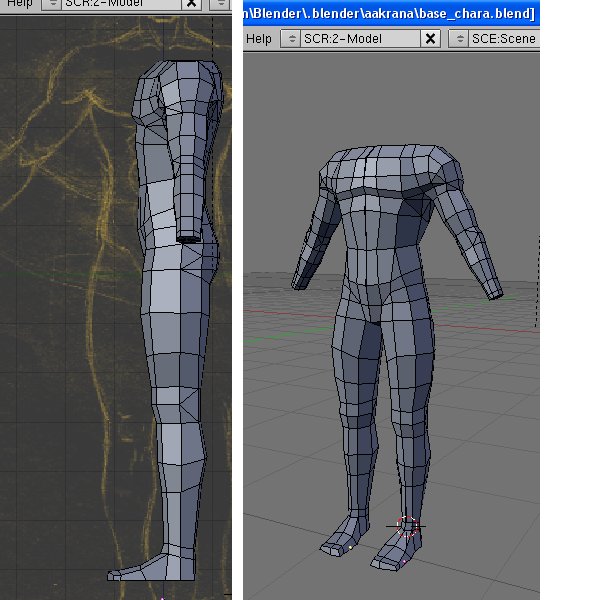Click the 3D cursor at the model's ankle
Screen dimensions: 600x600
tap(406, 527)
